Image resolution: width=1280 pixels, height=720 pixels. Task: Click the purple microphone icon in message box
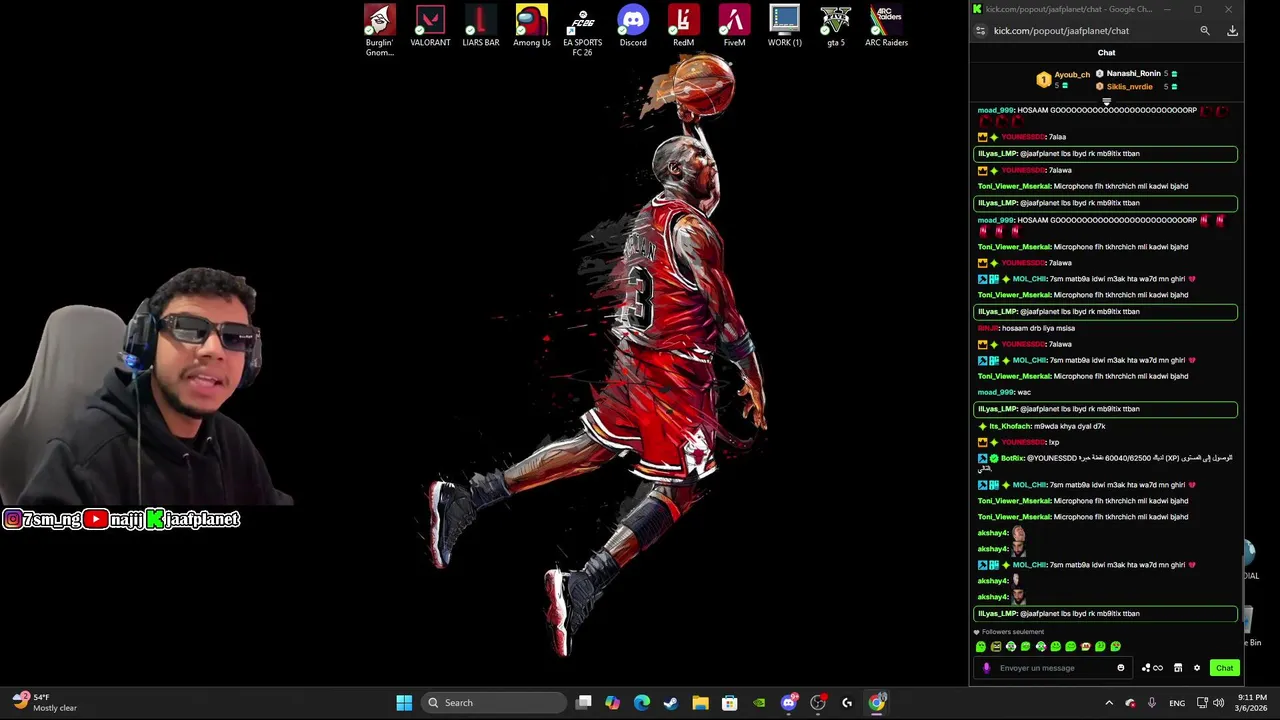986,668
